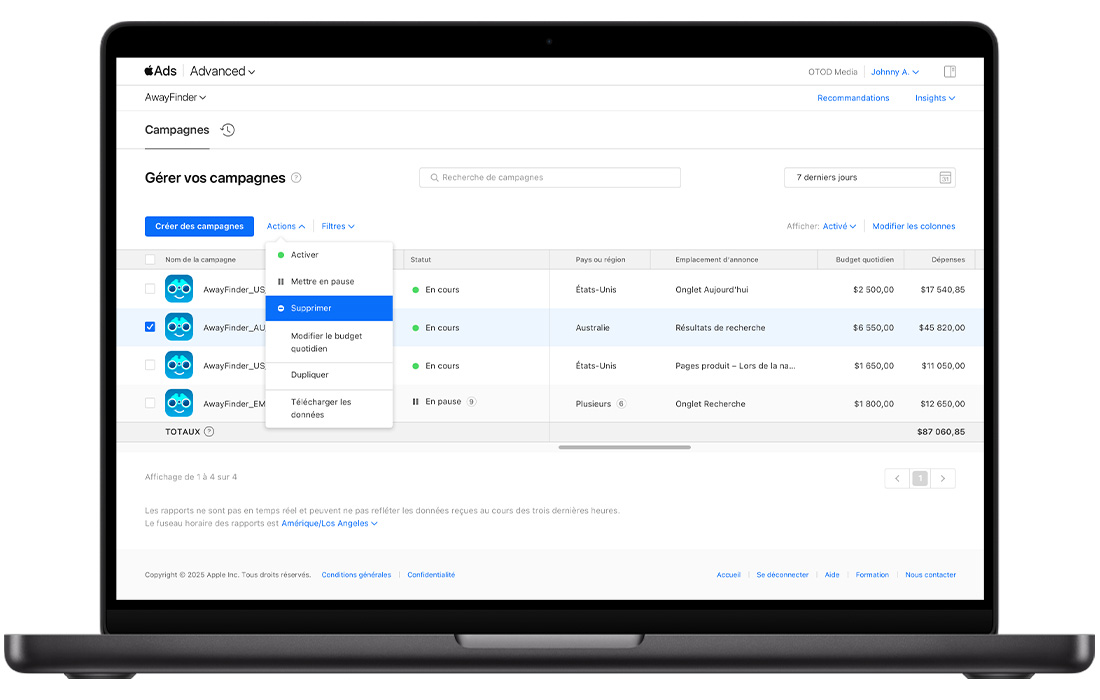Open the calendar icon in date range field
This screenshot has height=700, width=1100.
(x=945, y=178)
